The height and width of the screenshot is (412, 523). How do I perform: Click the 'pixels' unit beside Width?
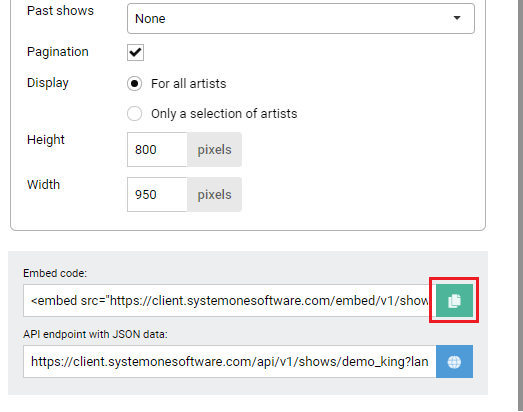pyautogui.click(x=214, y=194)
